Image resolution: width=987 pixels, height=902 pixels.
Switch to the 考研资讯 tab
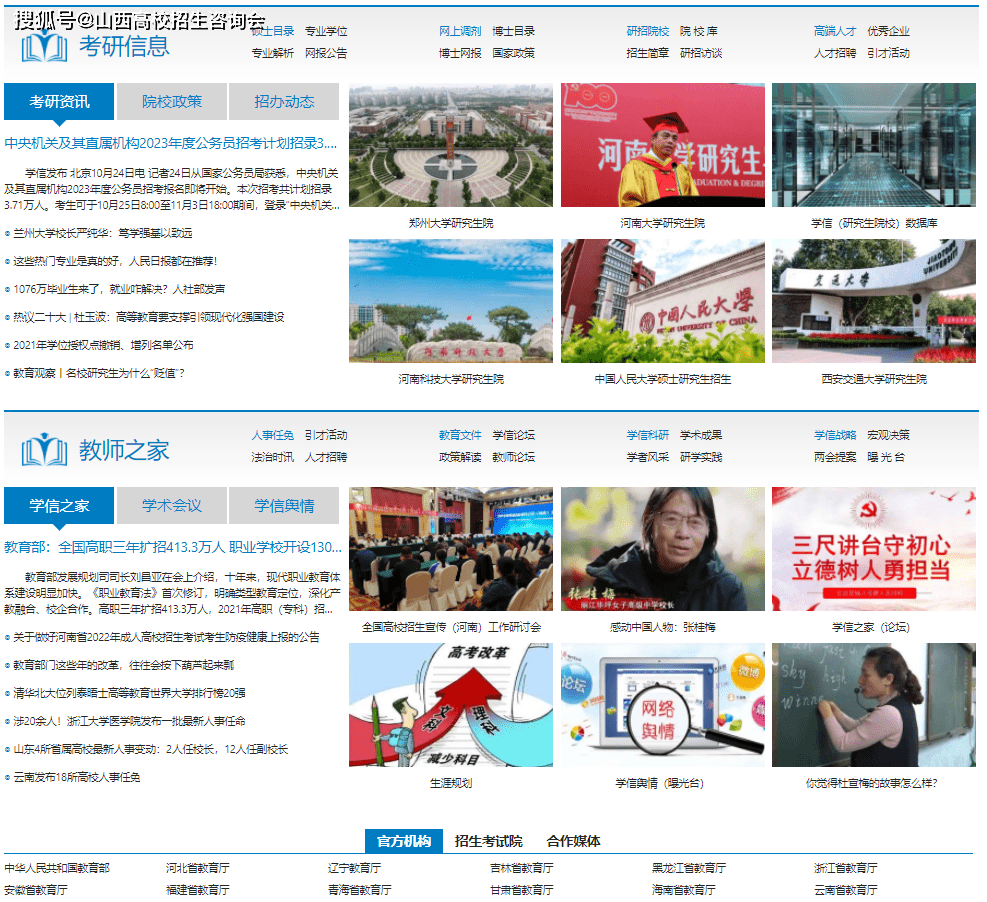59,101
